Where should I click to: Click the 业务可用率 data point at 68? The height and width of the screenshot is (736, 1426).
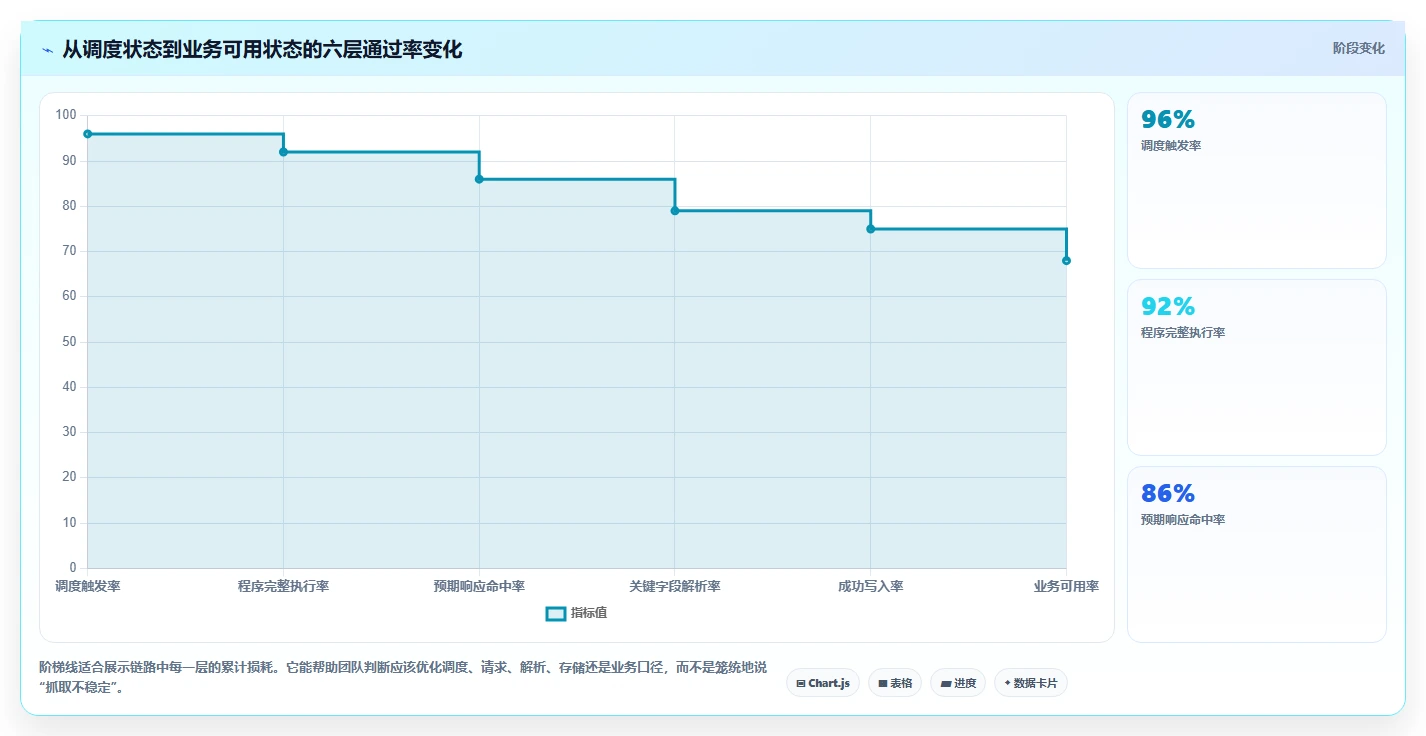pos(1066,260)
